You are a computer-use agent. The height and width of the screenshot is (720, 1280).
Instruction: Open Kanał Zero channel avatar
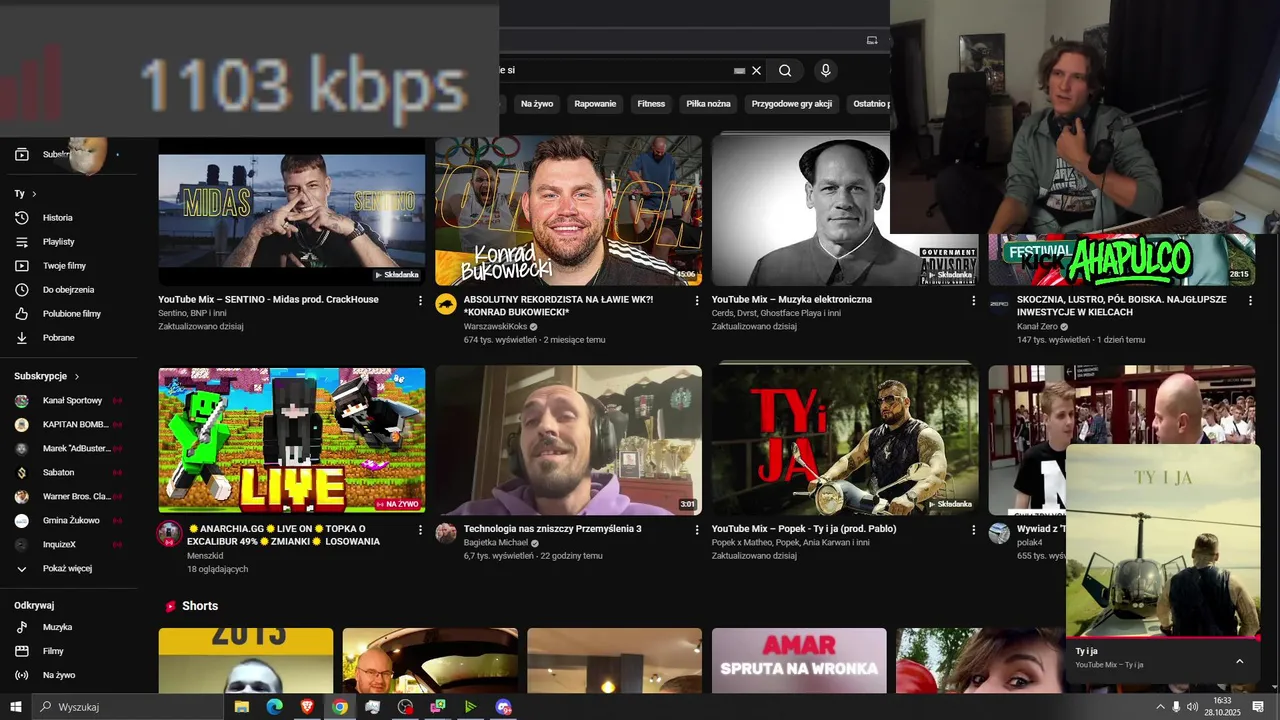coord(999,304)
